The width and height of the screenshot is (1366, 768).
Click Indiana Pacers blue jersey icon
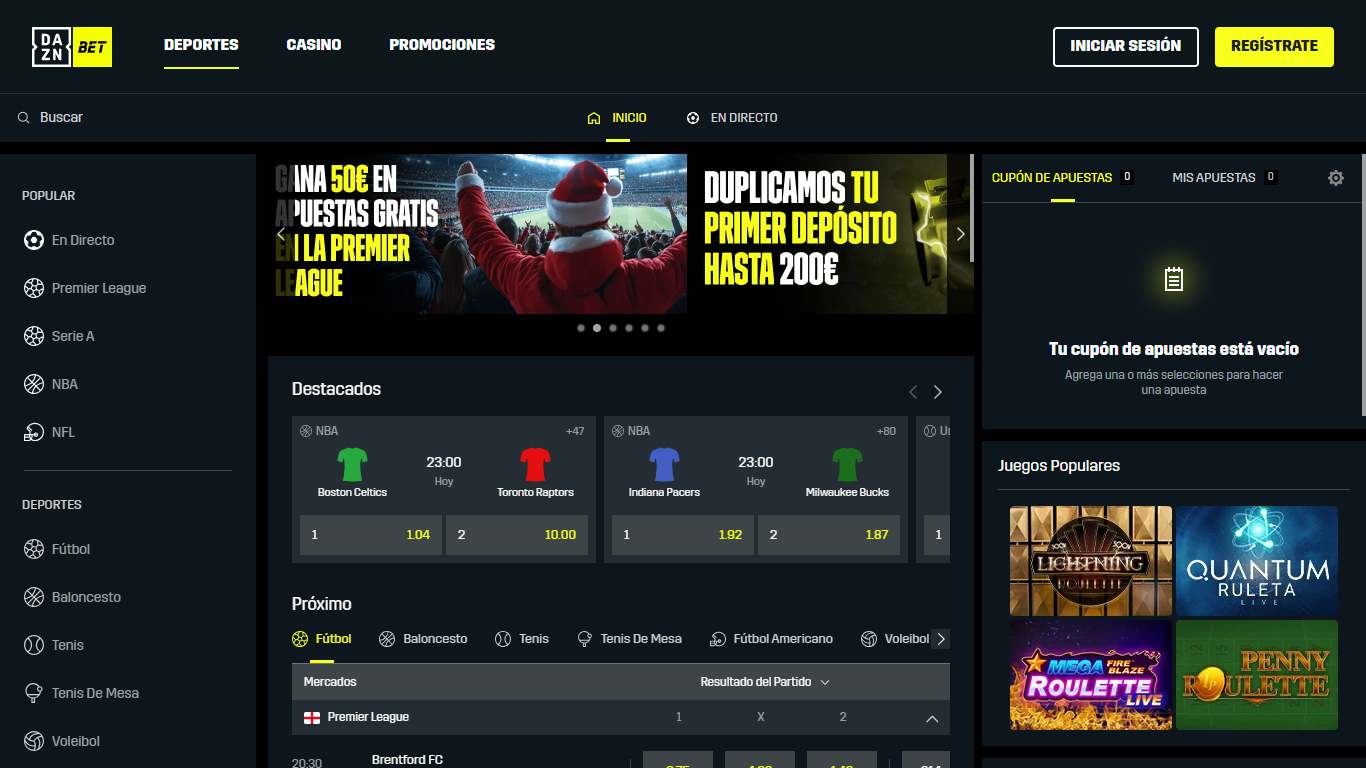click(664, 464)
